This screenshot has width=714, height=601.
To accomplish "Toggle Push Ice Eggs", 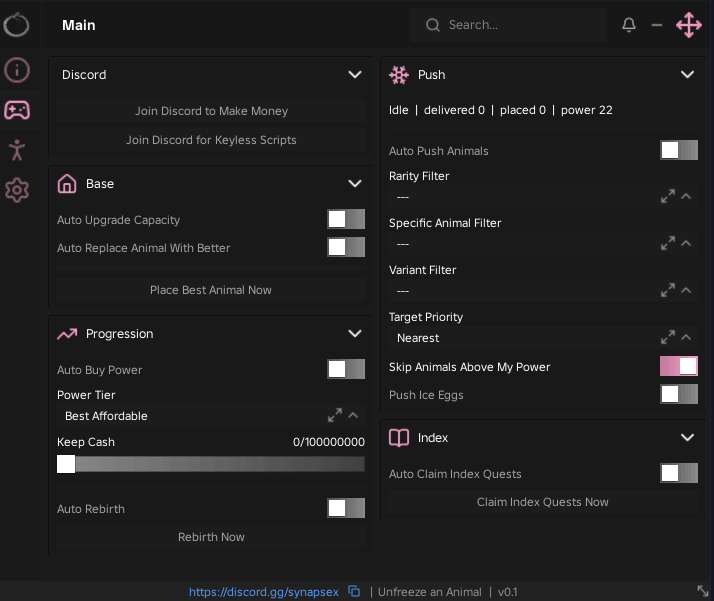I will [x=679, y=394].
